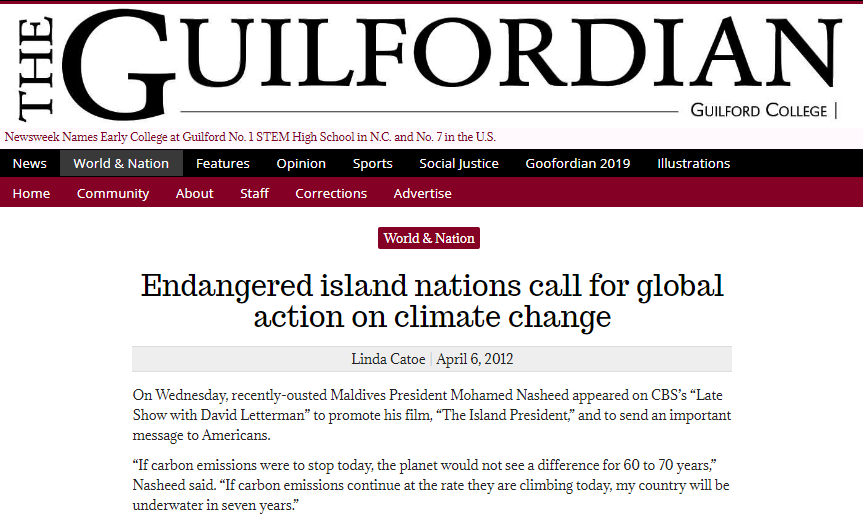The image size is (863, 522).
Task: Visit the About page
Action: coord(194,193)
